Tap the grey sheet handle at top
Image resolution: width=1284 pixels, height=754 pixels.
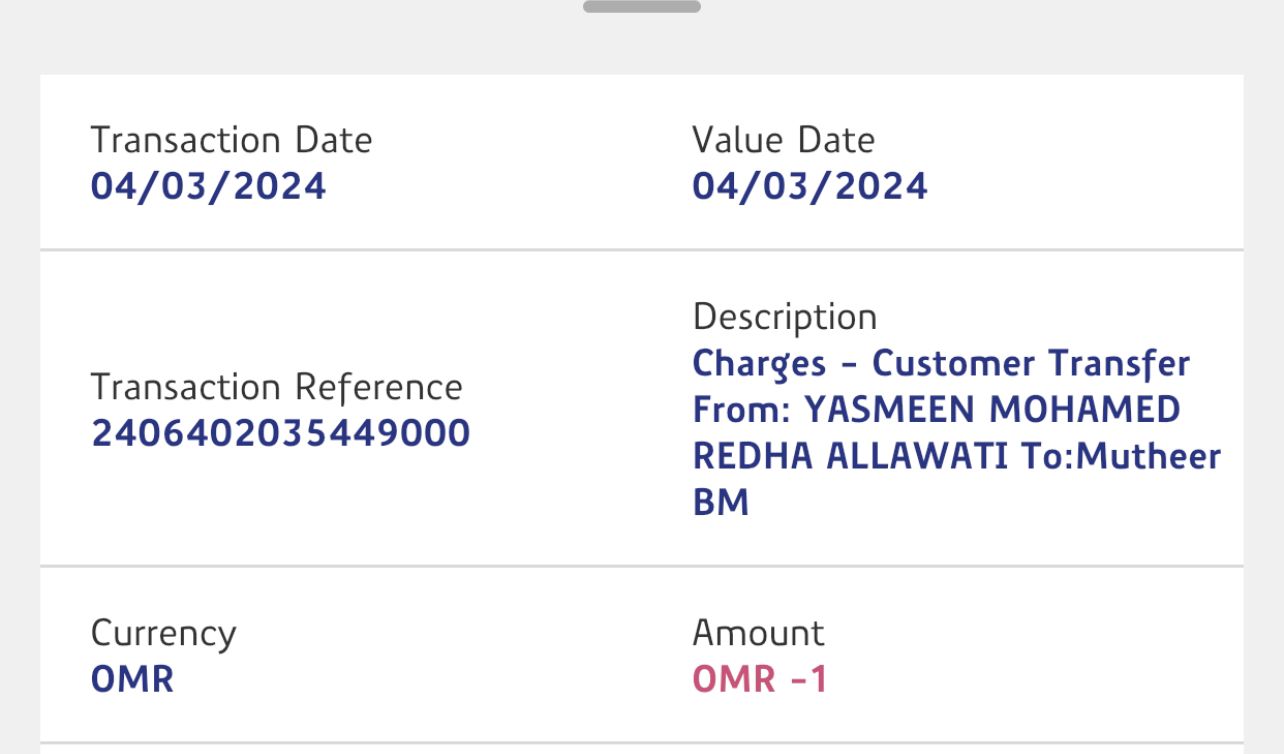pos(641,6)
